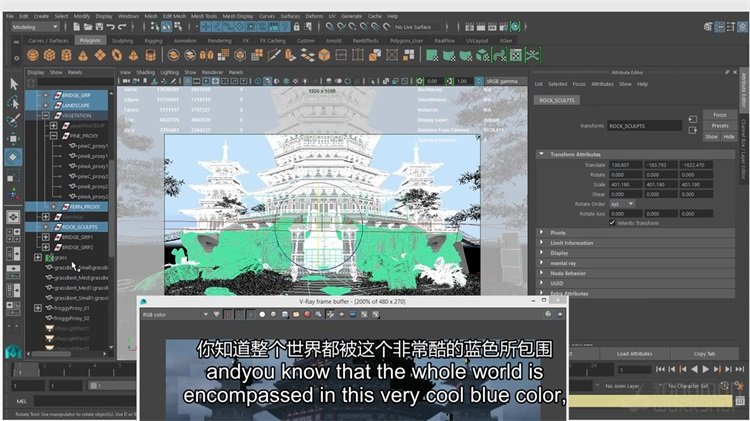The height and width of the screenshot is (421, 750).
Task: Activate the Select tool arrow
Action: 13,84
